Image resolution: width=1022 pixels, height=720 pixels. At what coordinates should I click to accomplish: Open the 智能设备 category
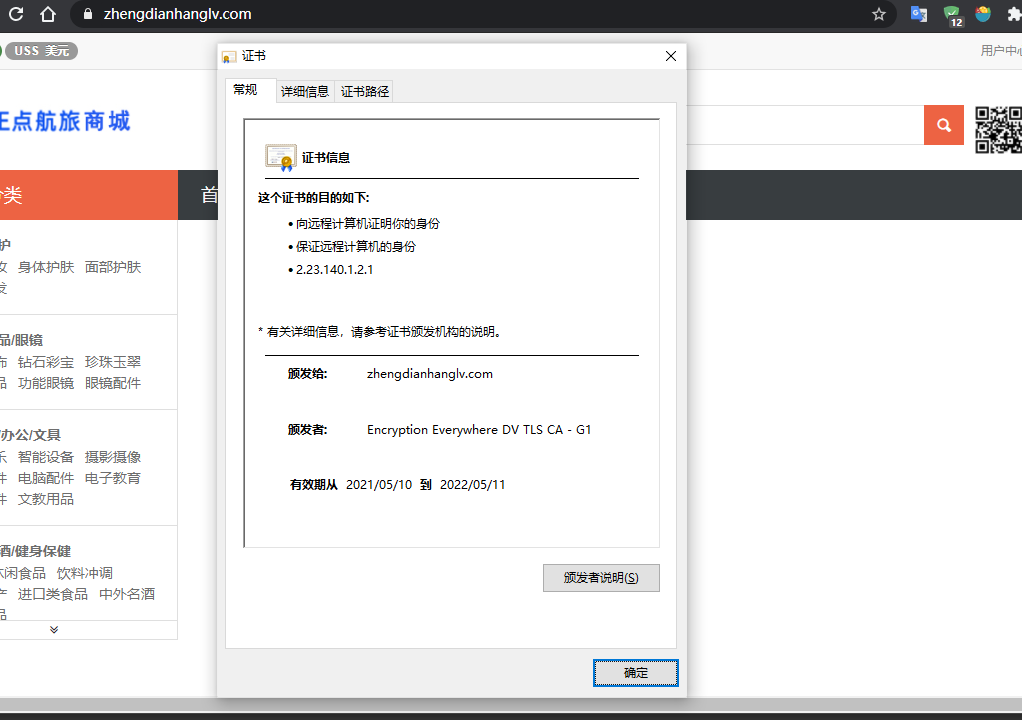pos(46,457)
